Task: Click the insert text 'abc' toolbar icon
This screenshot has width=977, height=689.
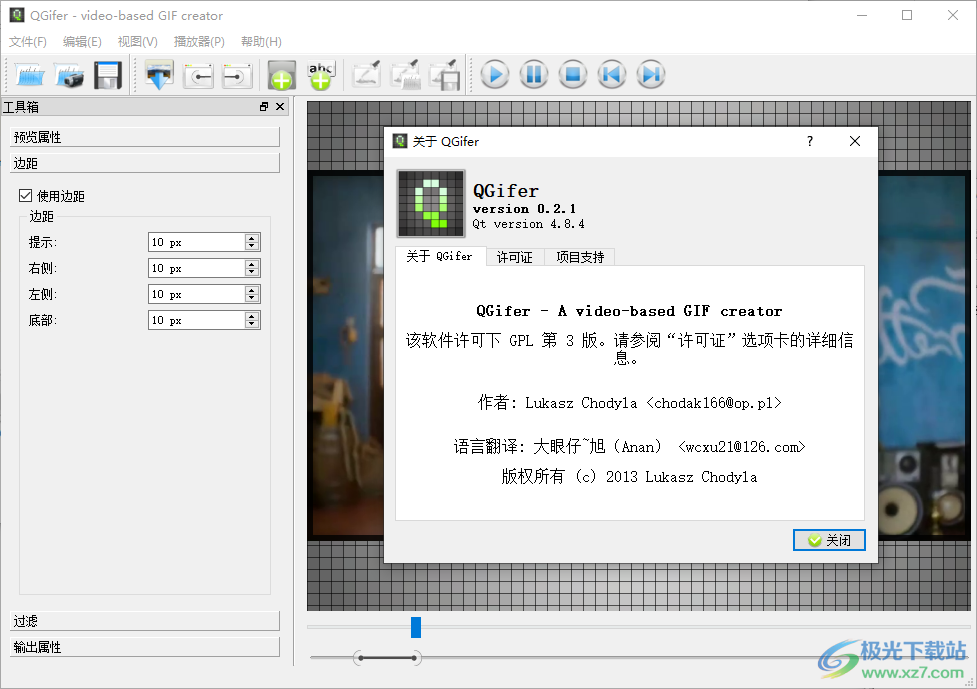Action: click(x=319, y=74)
